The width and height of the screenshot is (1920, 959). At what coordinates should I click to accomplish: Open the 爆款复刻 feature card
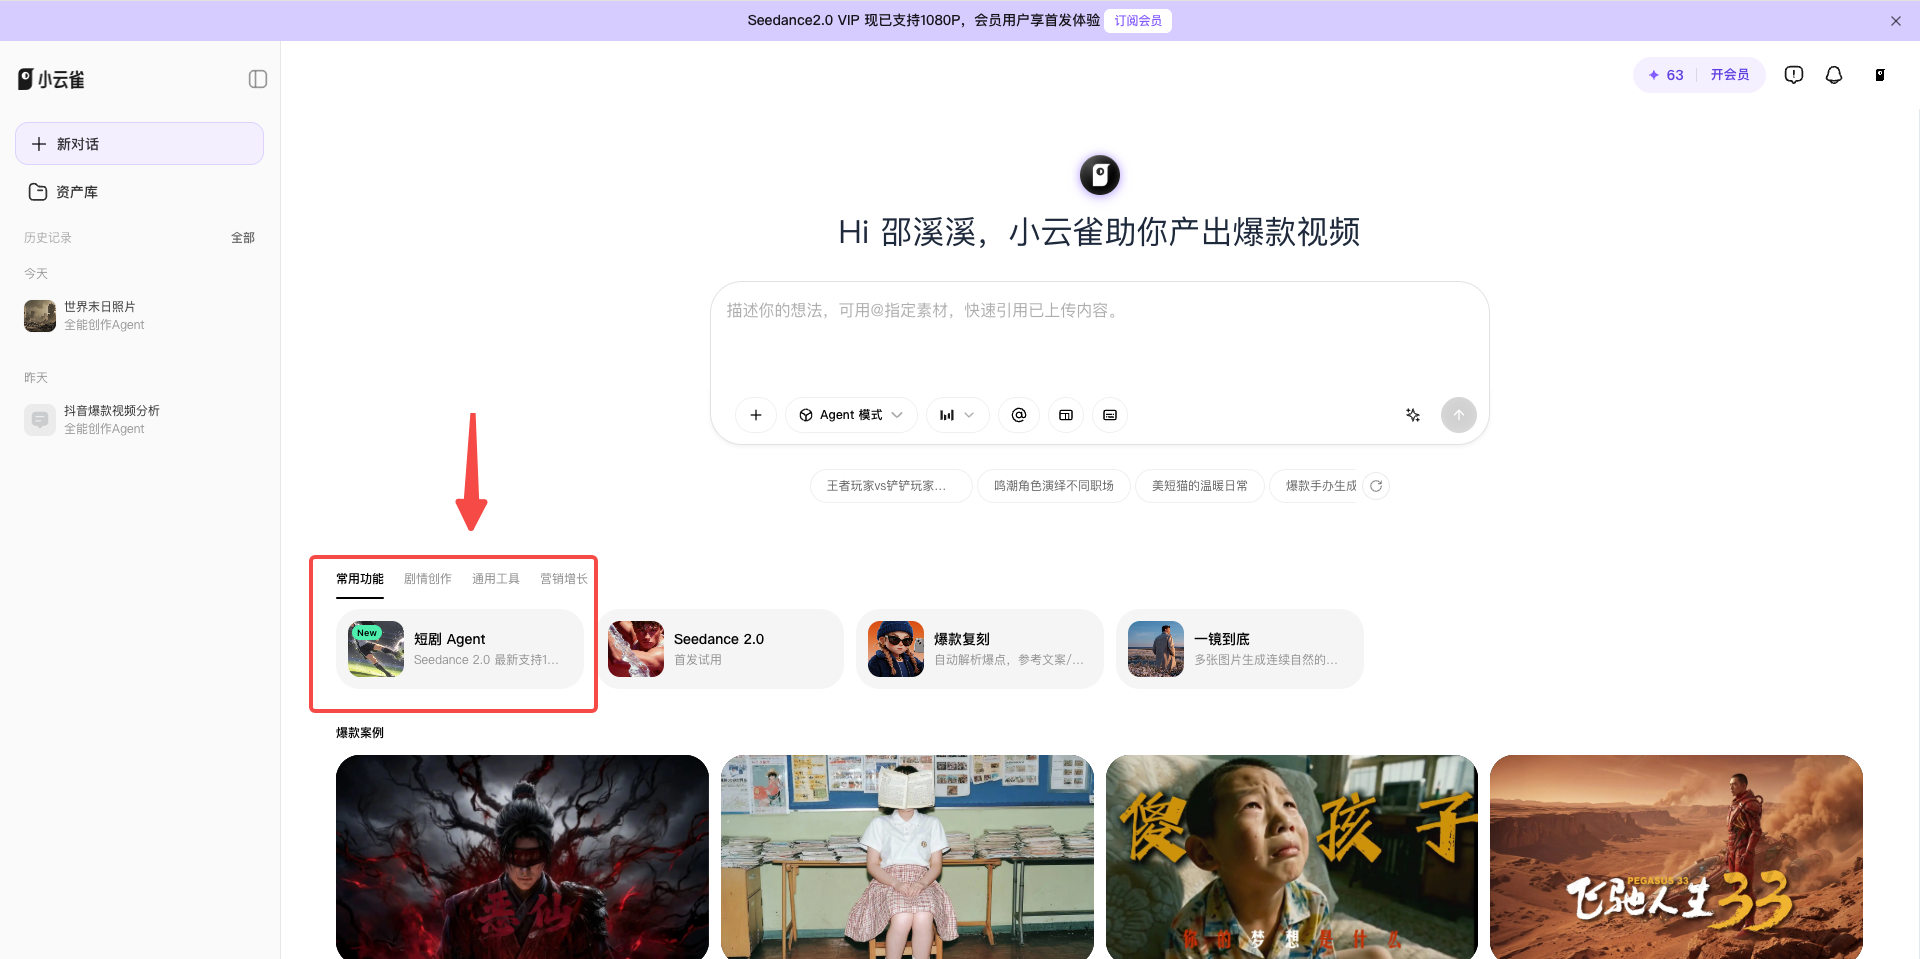980,649
